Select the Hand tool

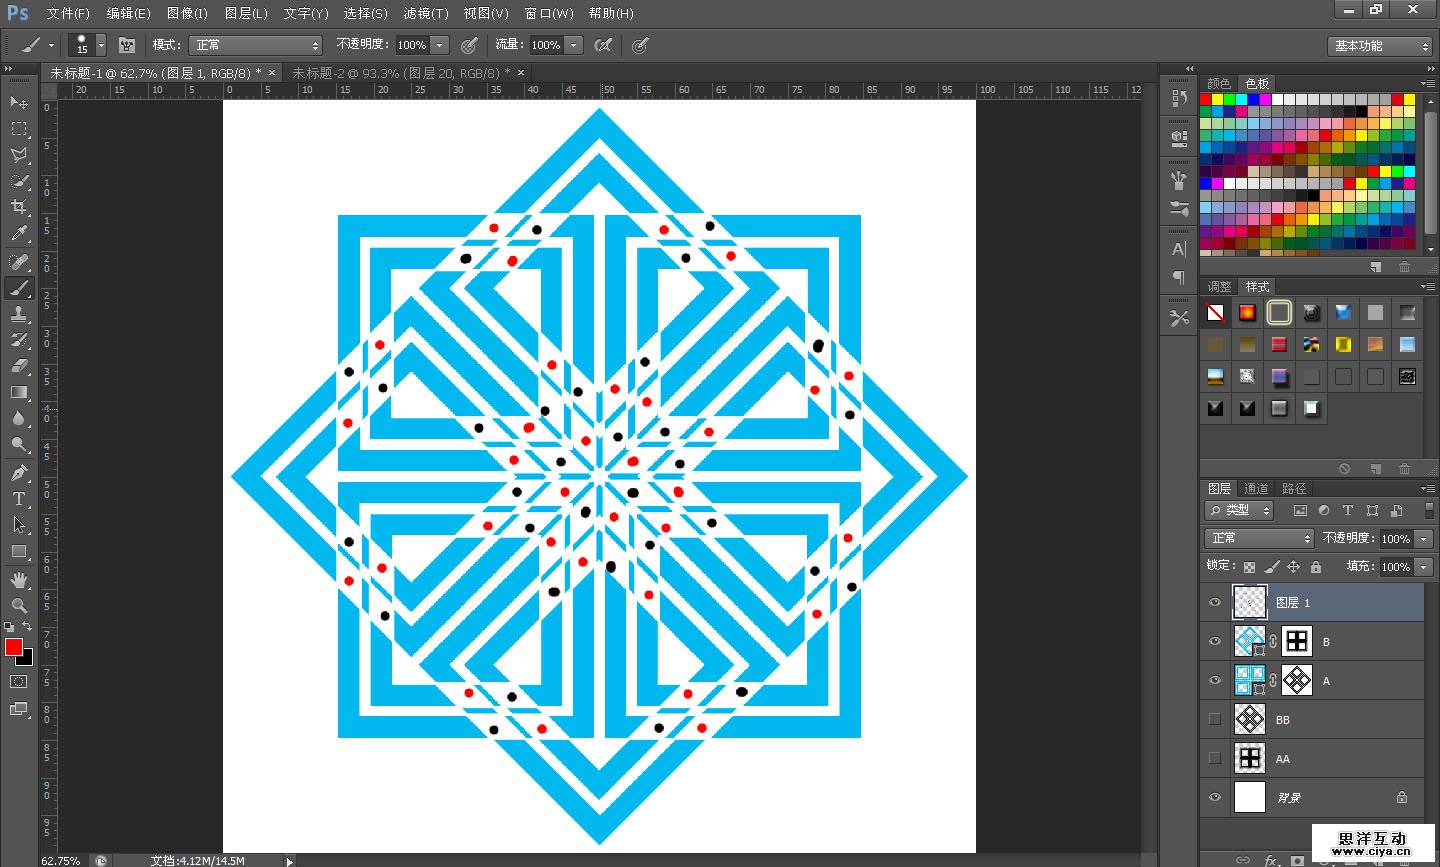pyautogui.click(x=19, y=580)
